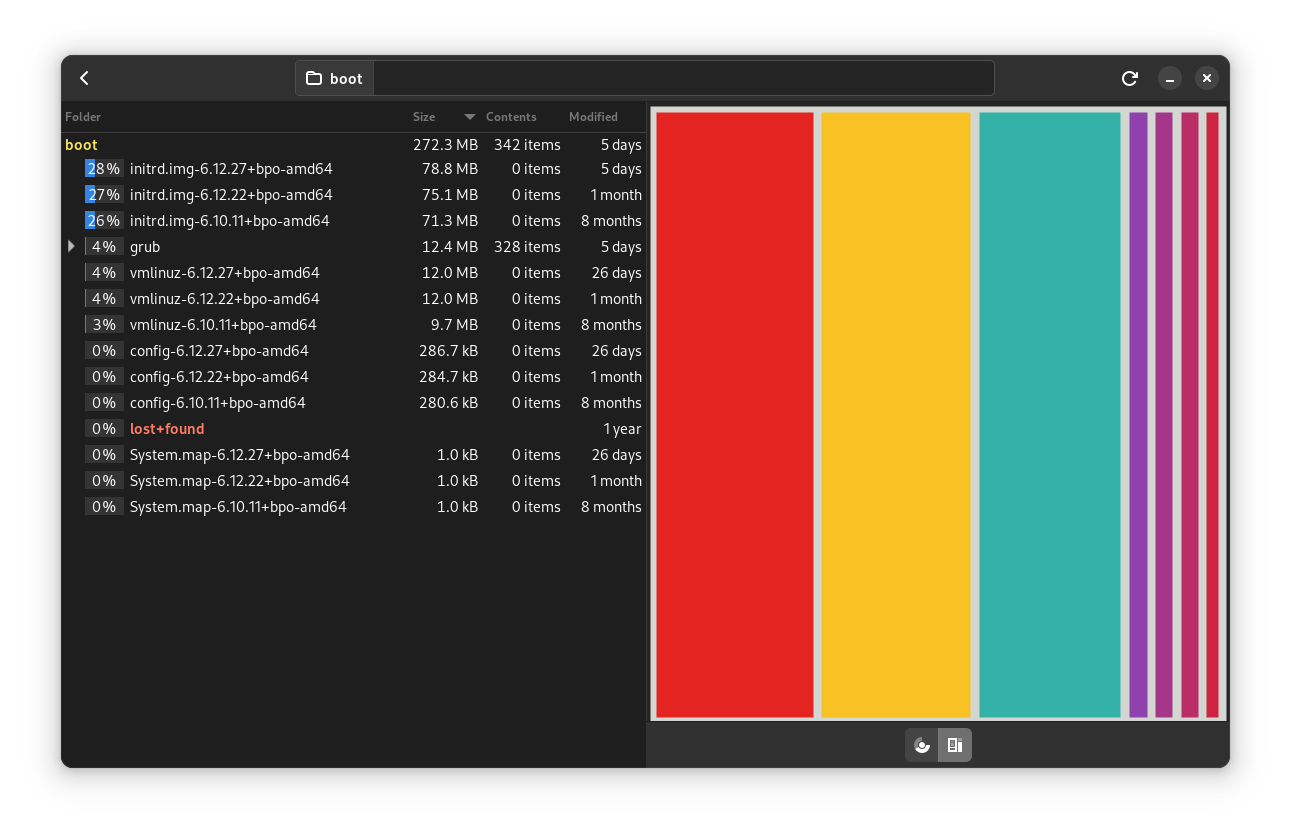The width and height of the screenshot is (1291, 835).
Task: Click the red rectangle in the treemap
Action: coord(735,415)
